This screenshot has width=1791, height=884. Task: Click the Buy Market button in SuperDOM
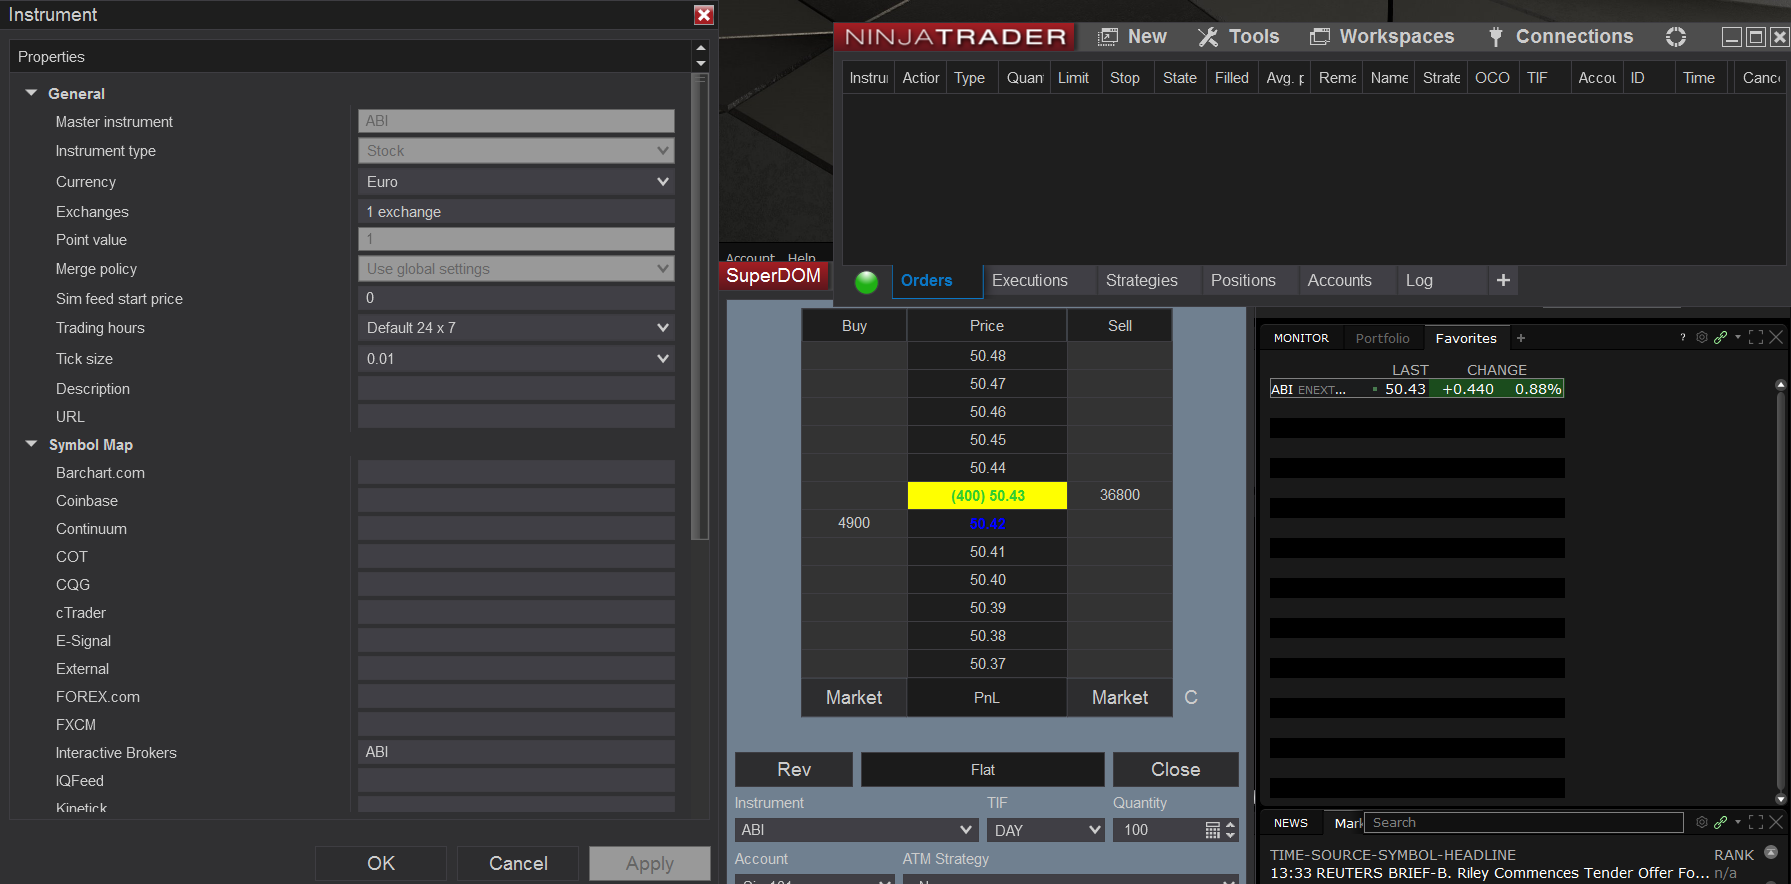point(854,698)
